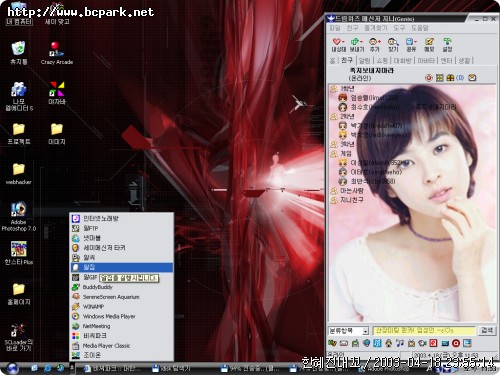This screenshot has height=375, width=500.
Task: Select the 홈페이지 folder on desktop
Action: (x=19, y=294)
